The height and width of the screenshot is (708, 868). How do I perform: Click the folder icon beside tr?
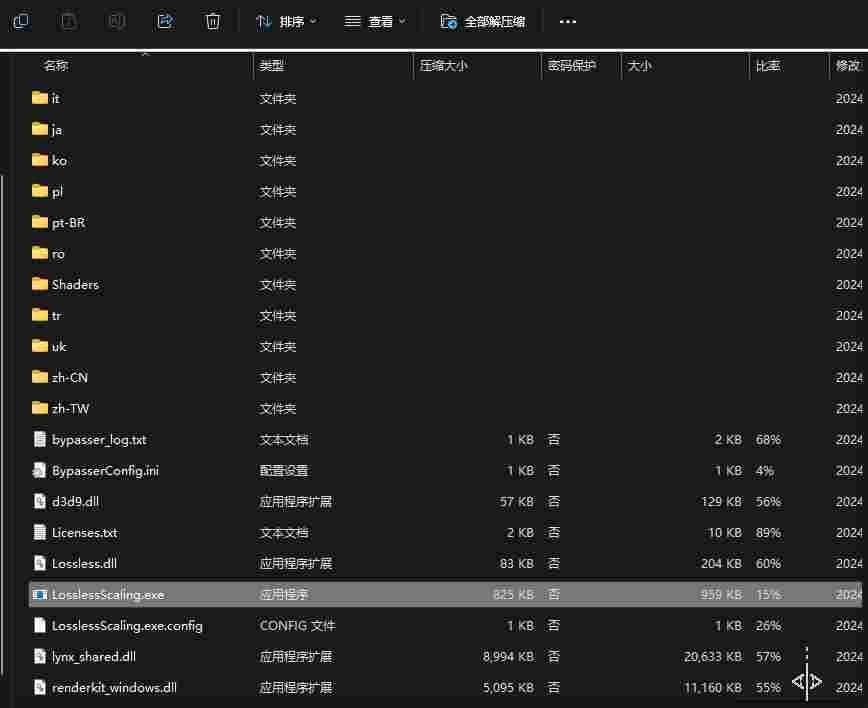[40, 315]
